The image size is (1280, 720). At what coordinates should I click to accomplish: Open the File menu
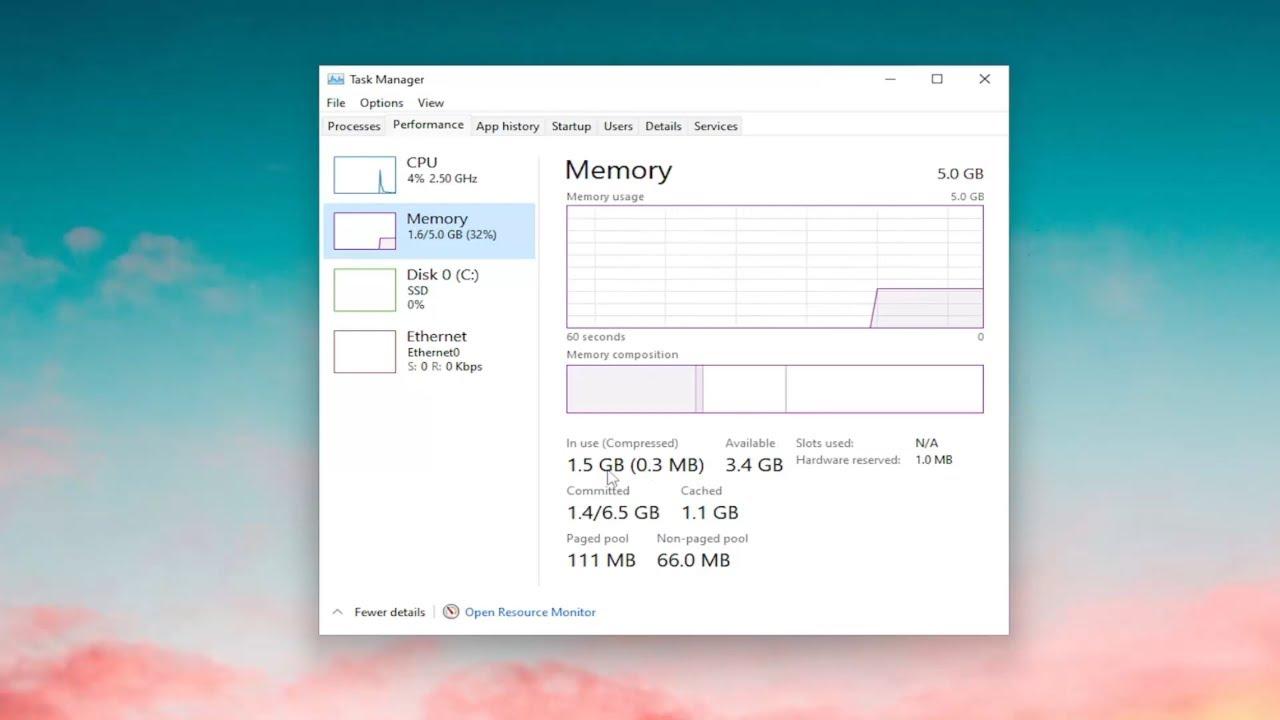(x=335, y=103)
